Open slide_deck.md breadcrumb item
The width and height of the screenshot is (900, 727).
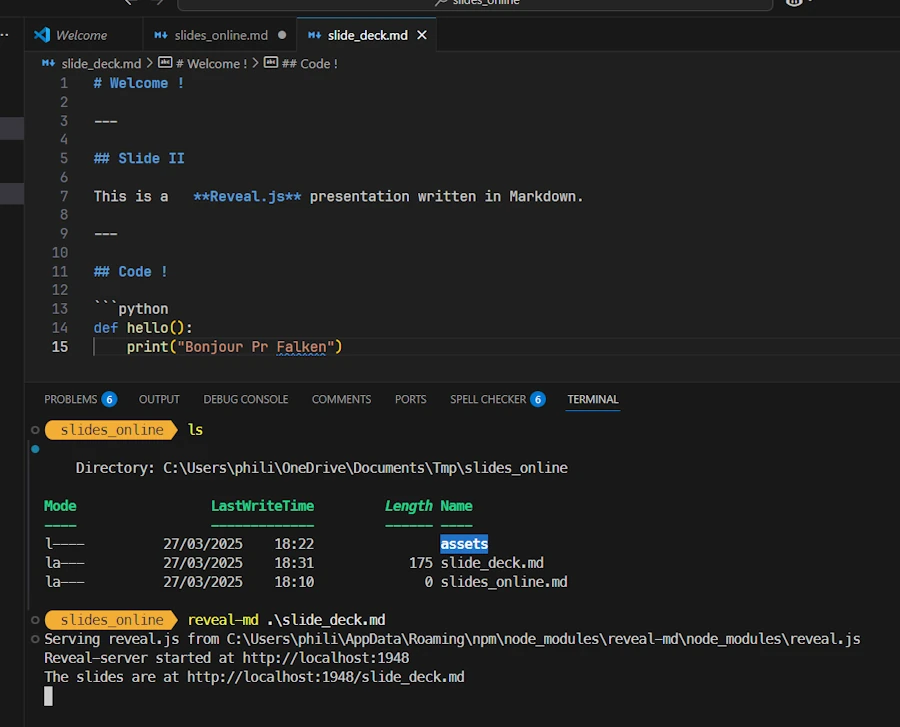pos(101,64)
